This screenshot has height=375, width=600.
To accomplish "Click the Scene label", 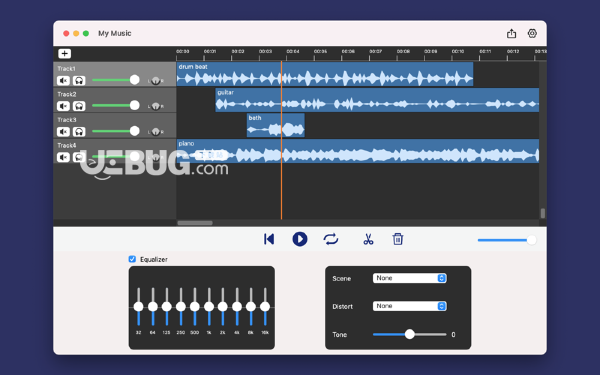I will point(341,279).
